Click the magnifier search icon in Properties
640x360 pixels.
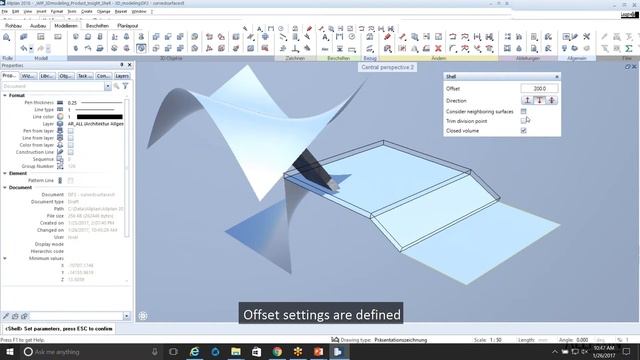tap(117, 86)
